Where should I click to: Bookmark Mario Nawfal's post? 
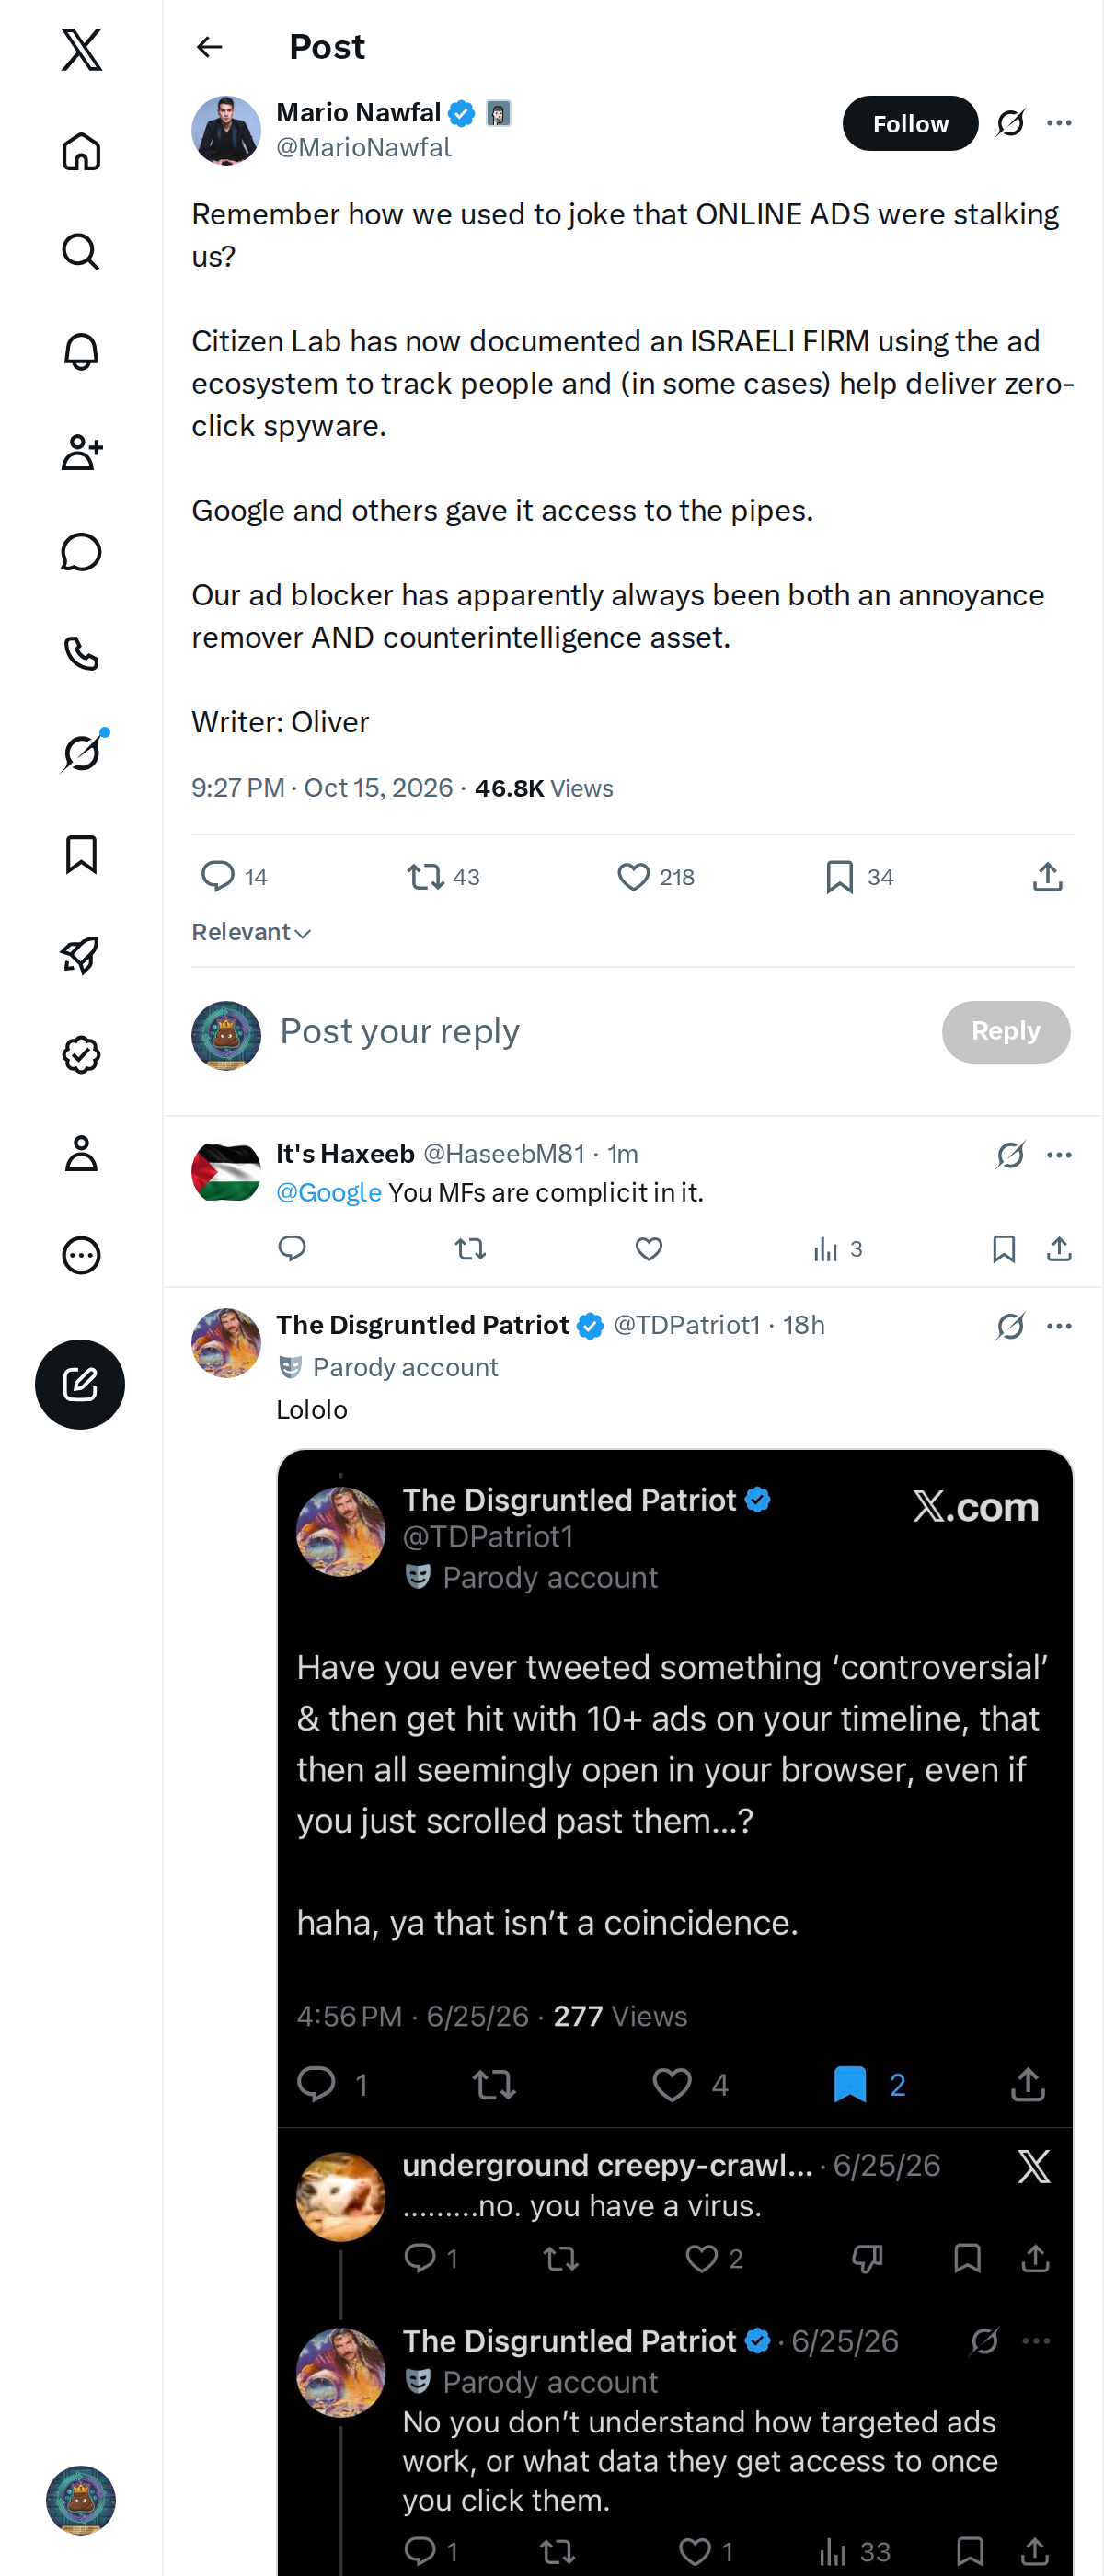859,877
